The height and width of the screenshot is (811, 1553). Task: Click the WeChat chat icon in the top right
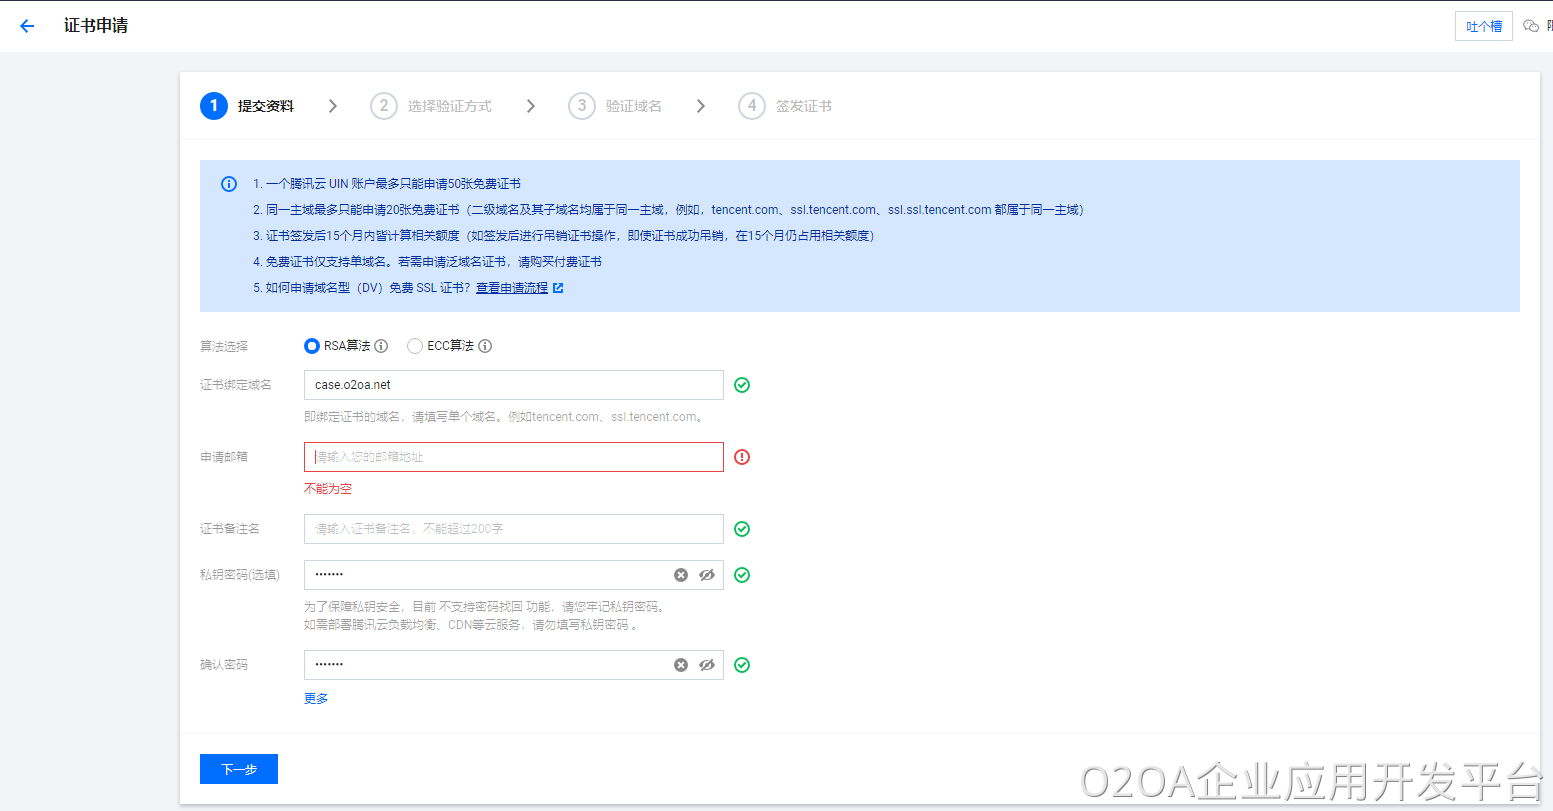pos(1530,26)
